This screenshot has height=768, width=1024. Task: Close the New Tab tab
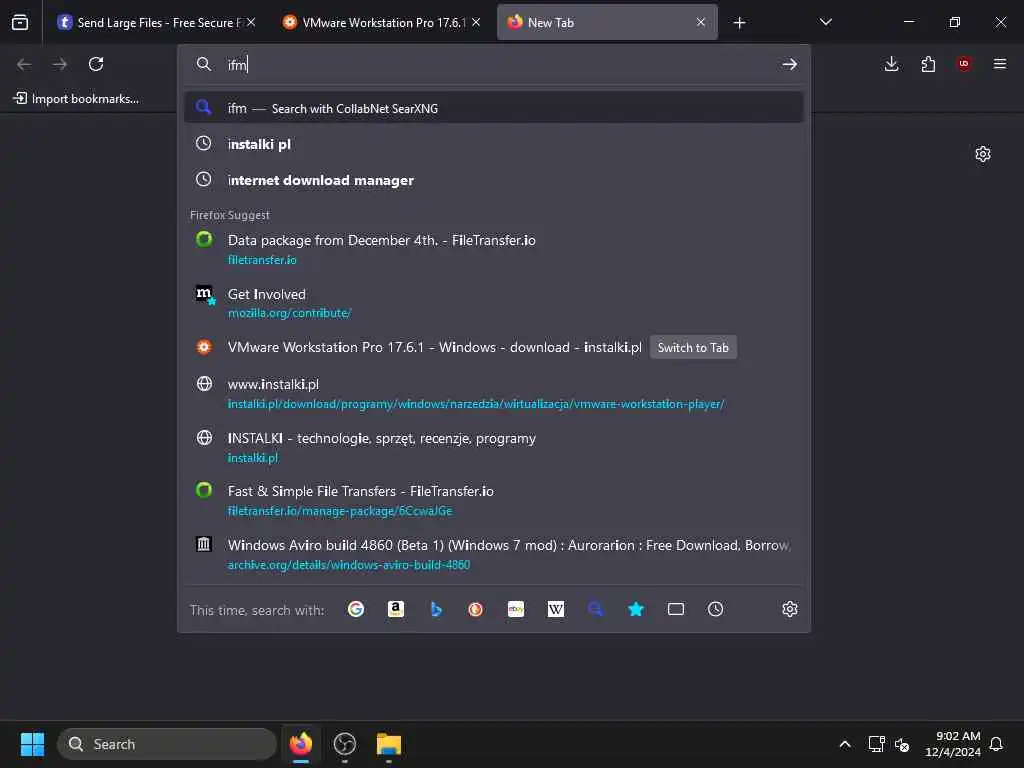701,22
